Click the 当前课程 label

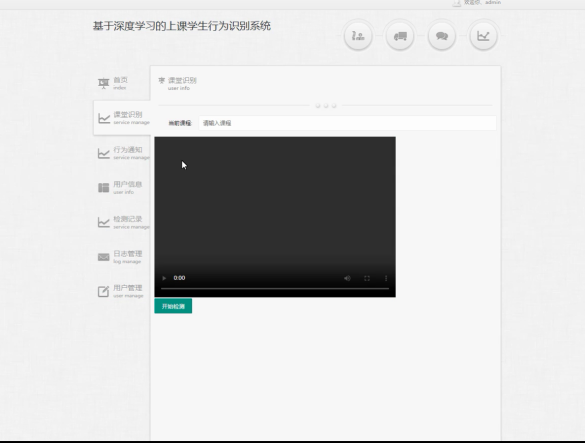coord(180,123)
